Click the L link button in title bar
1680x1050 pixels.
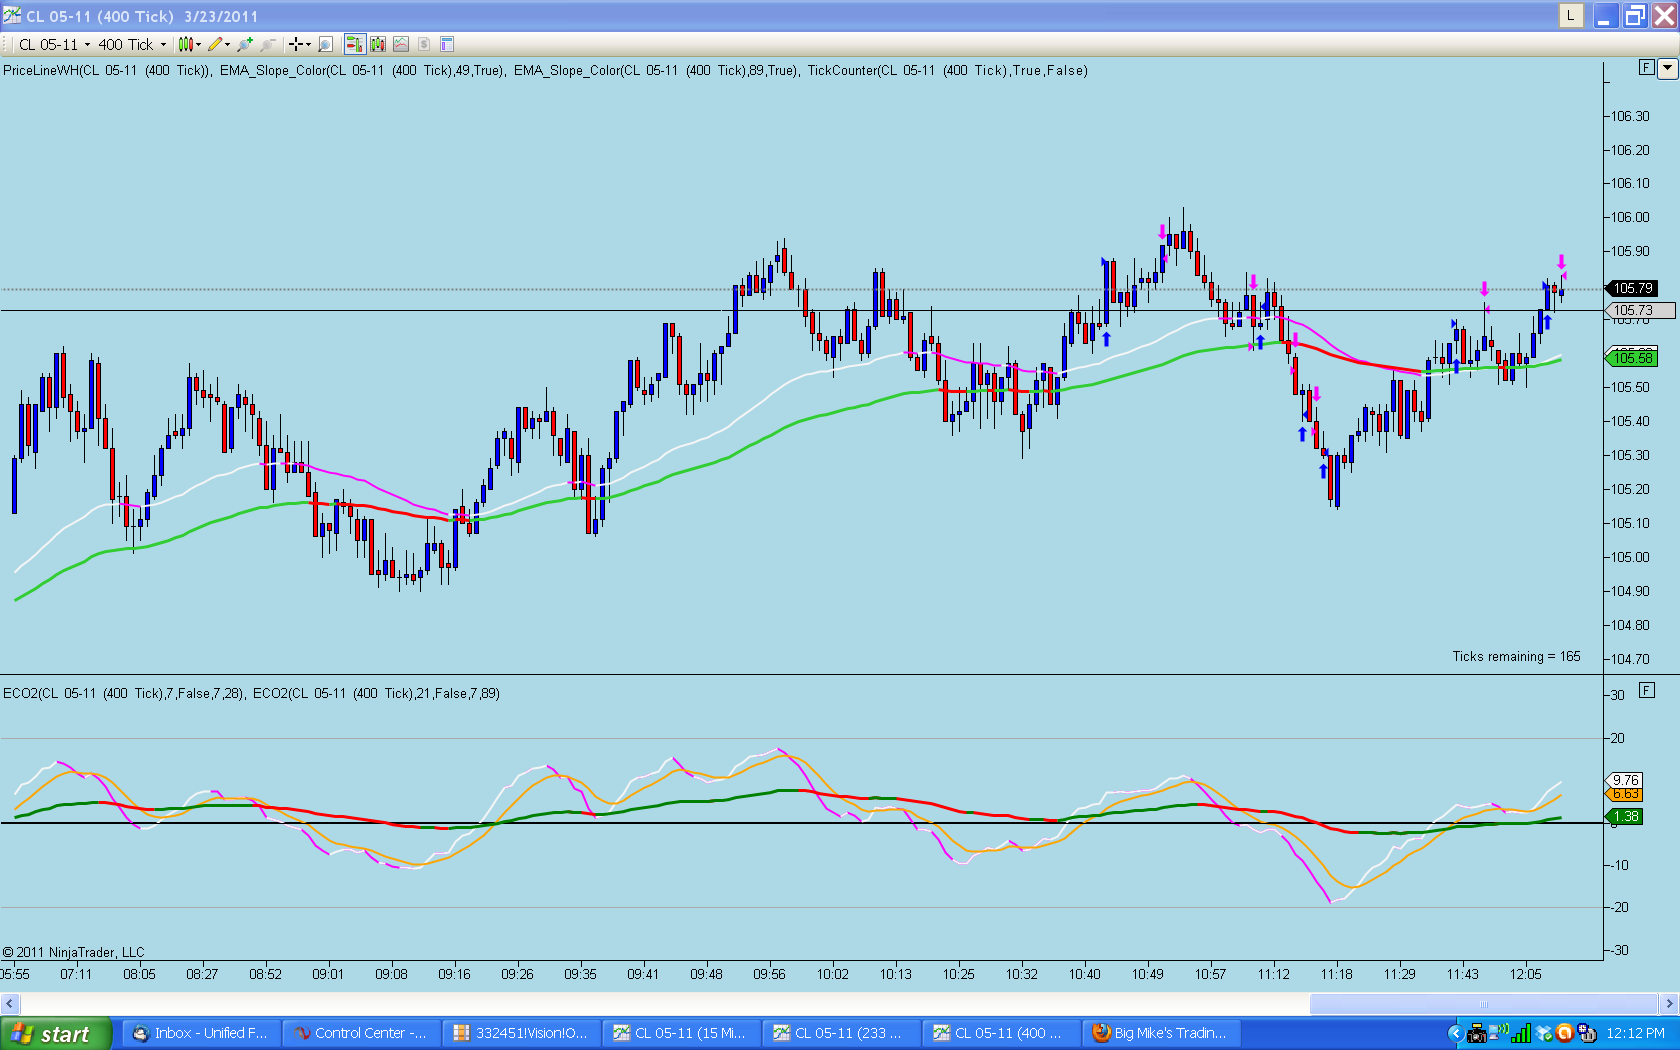pyautogui.click(x=1571, y=16)
